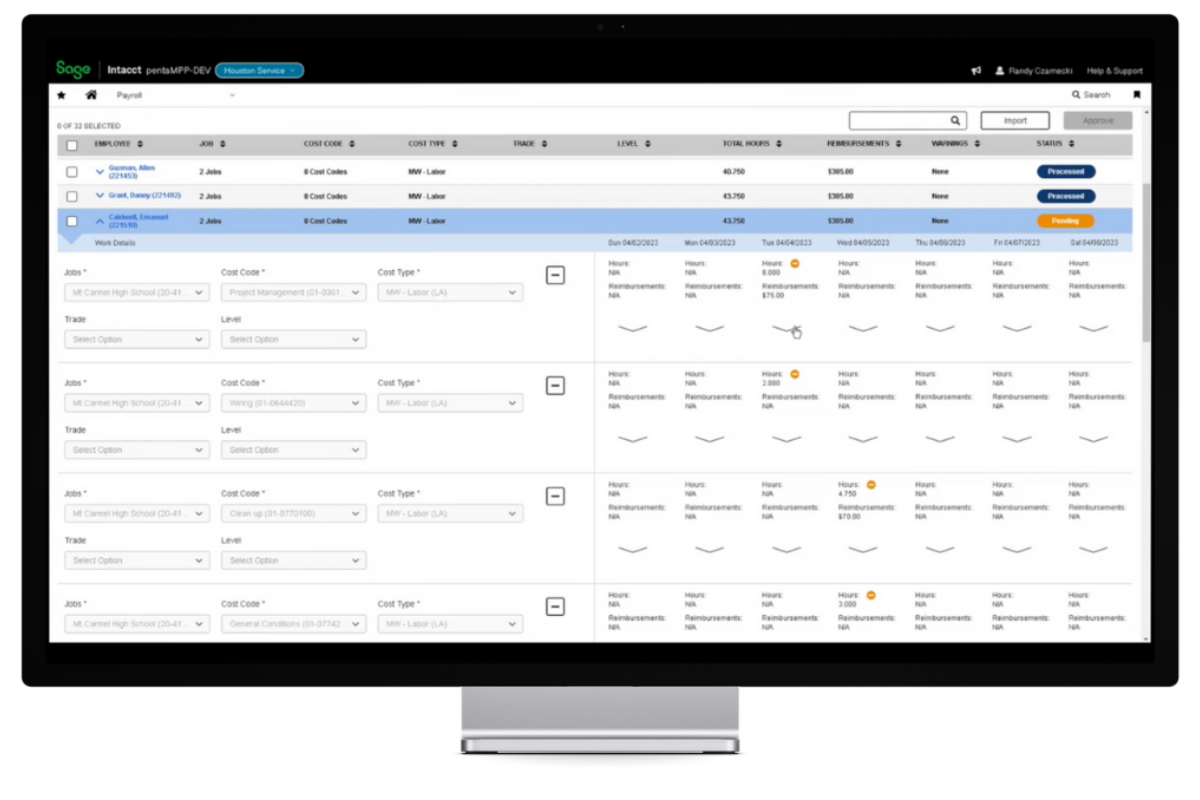Check the checkbox for Caldwell, Emanuel's row
Image resolution: width=1200 pixels, height=800 pixels.
pyautogui.click(x=71, y=220)
